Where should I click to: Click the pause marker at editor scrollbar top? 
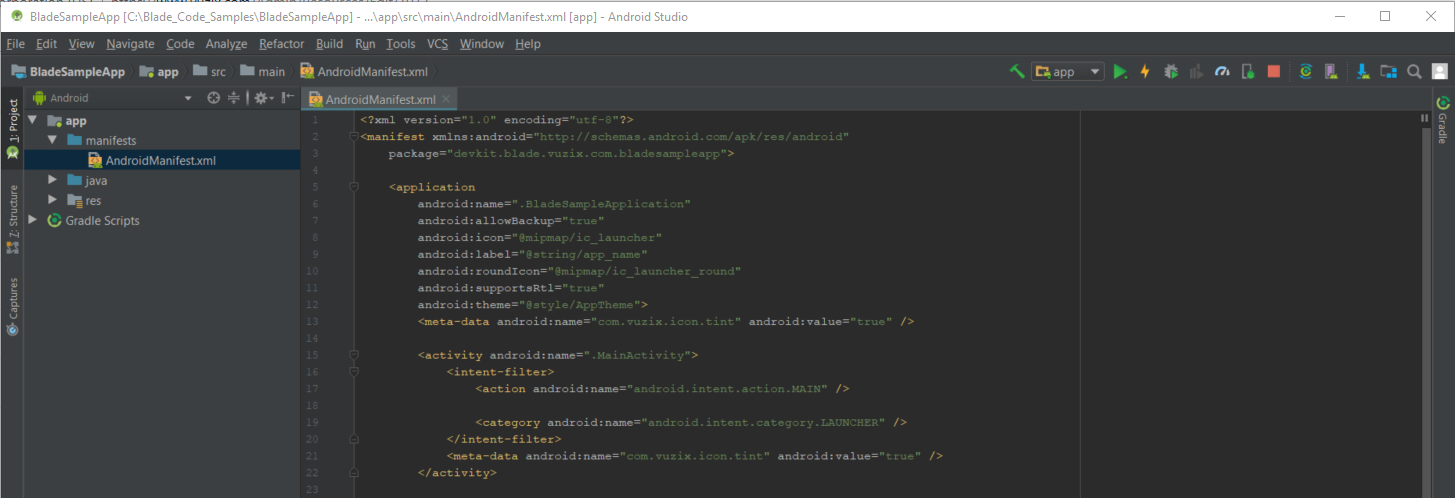coord(1425,118)
